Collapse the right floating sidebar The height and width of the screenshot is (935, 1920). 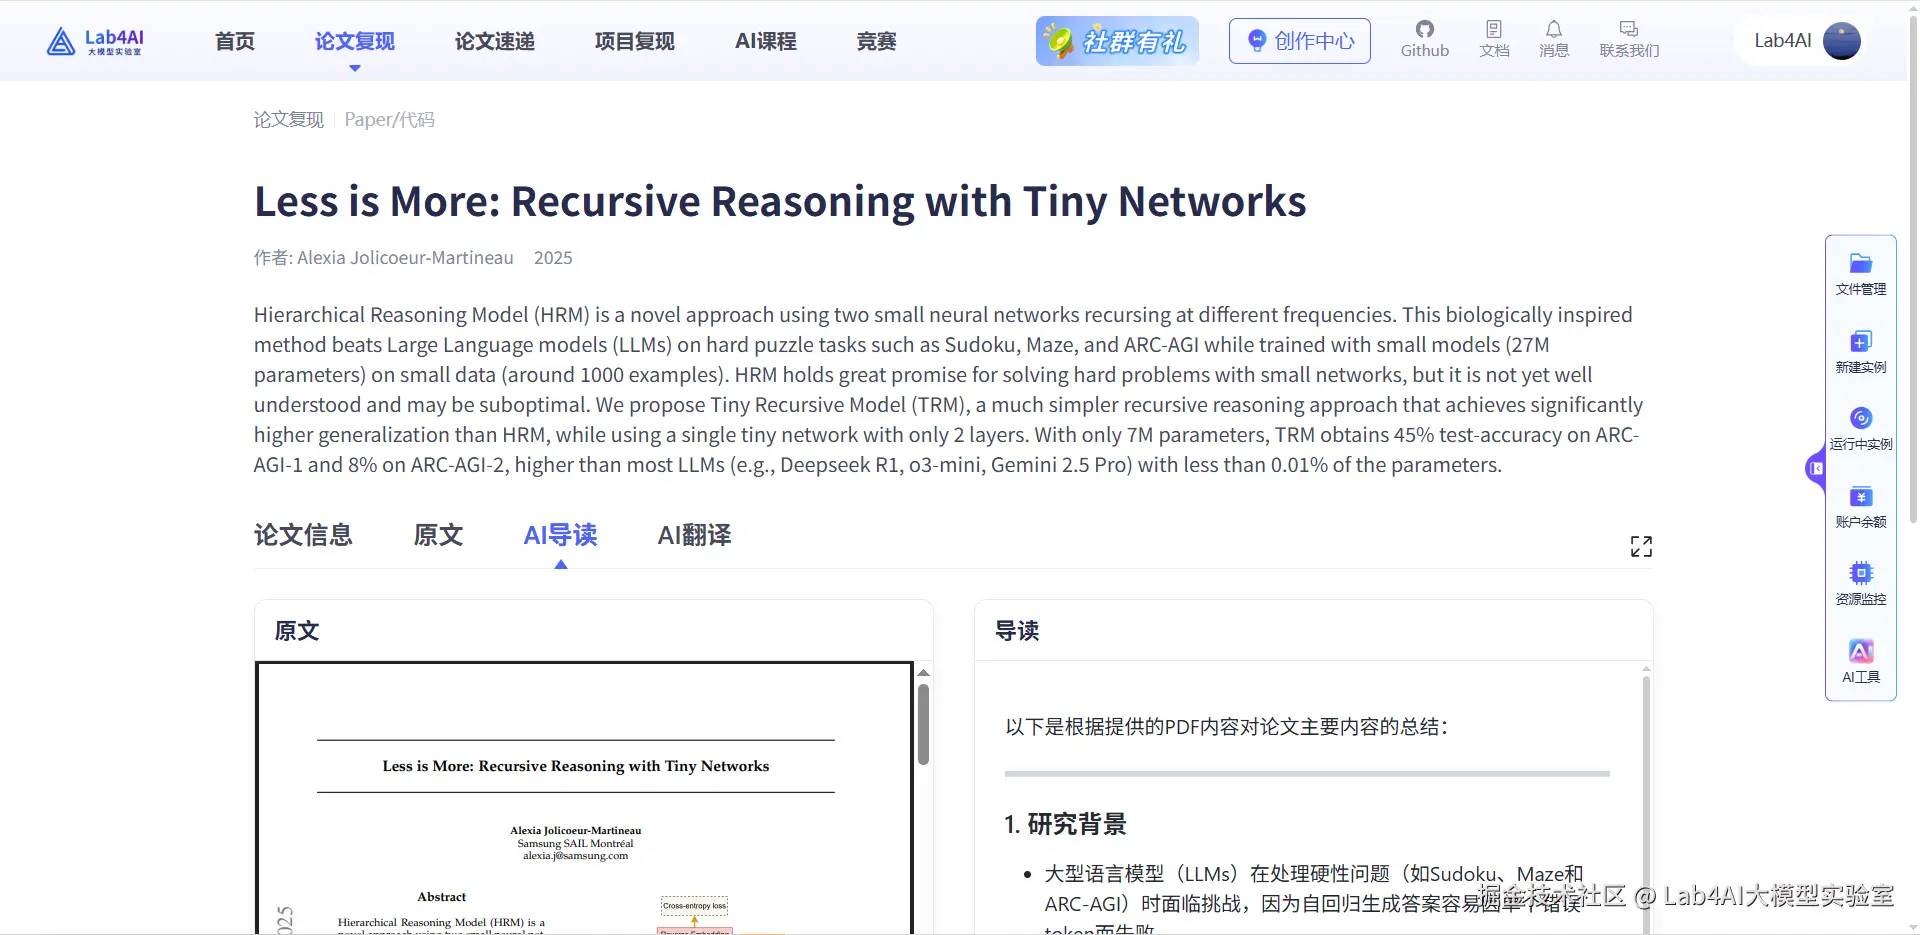pyautogui.click(x=1816, y=468)
